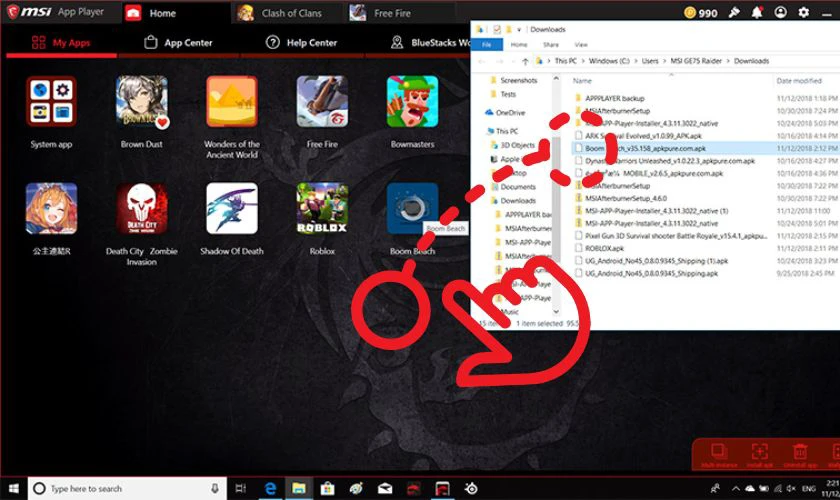The width and height of the screenshot is (840, 500).
Task: Open File menu in Explorer window
Action: (487, 44)
